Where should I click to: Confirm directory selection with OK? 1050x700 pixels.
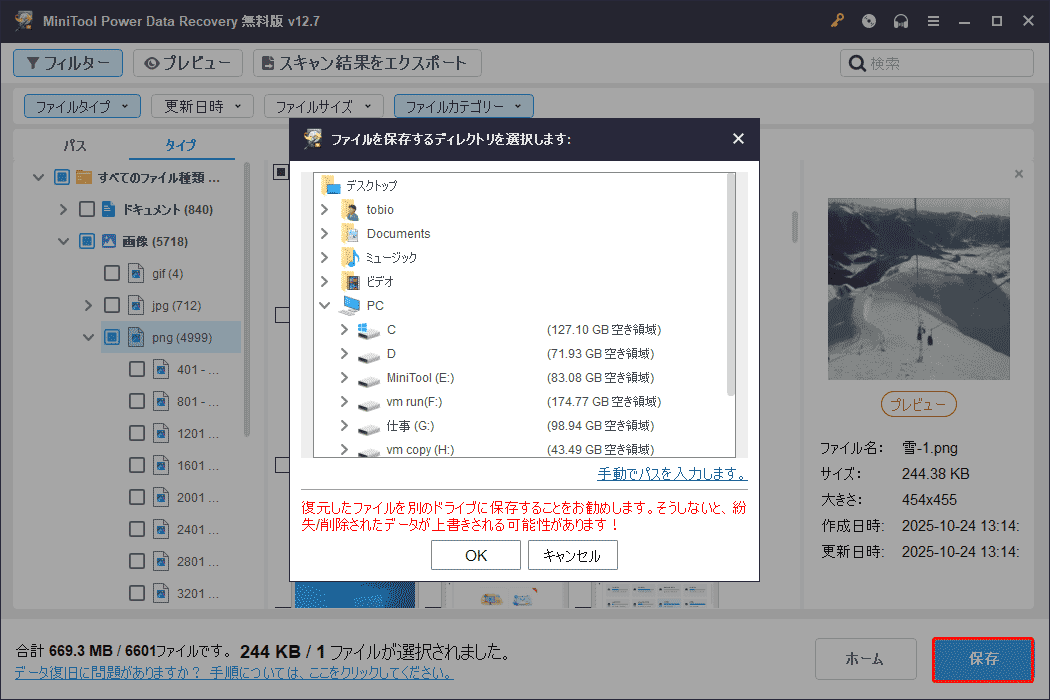(475, 555)
